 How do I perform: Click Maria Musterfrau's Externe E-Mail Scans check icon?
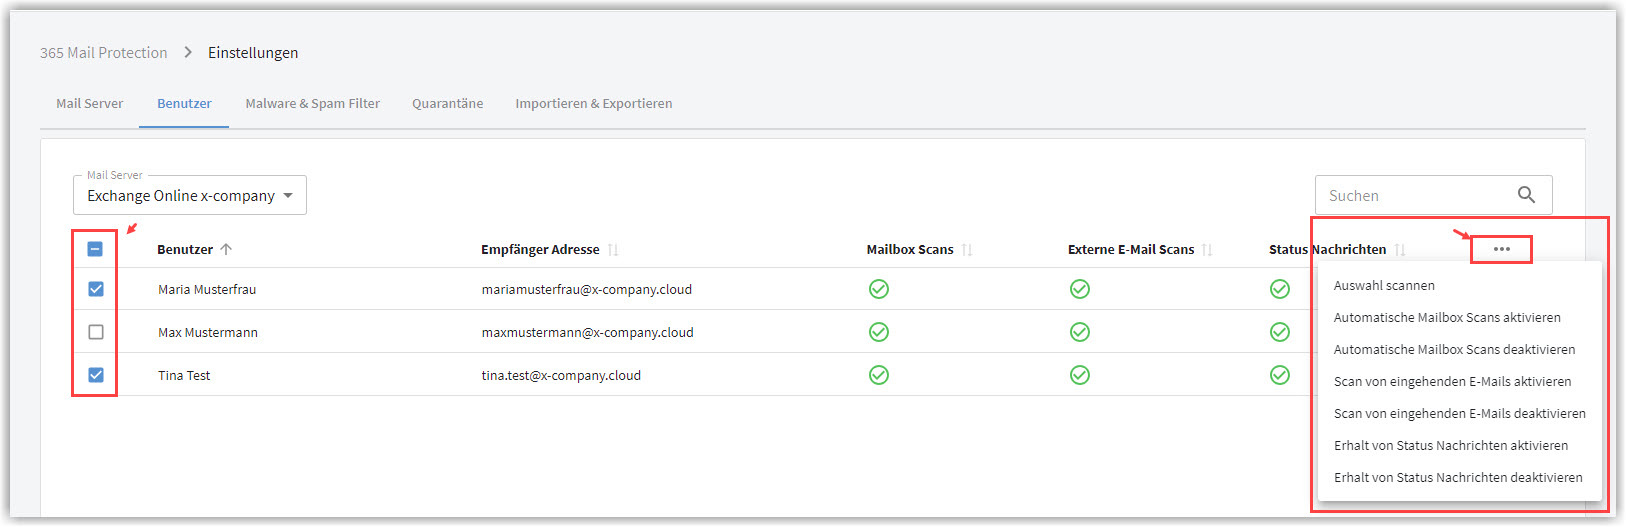pyautogui.click(x=1080, y=289)
